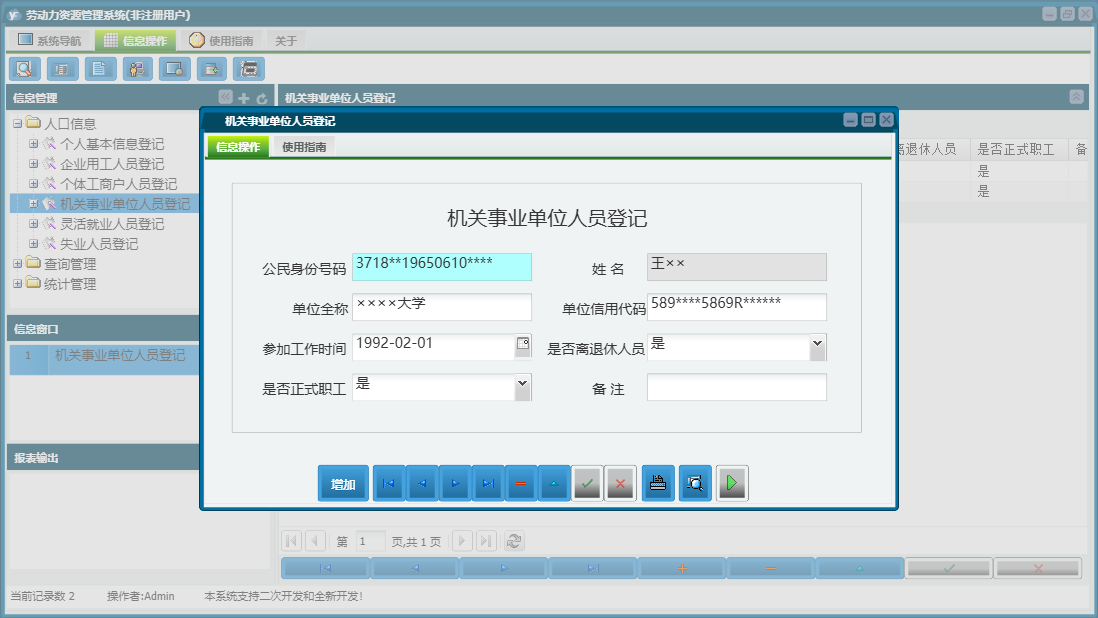Go to first page in grid pager

click(291, 541)
